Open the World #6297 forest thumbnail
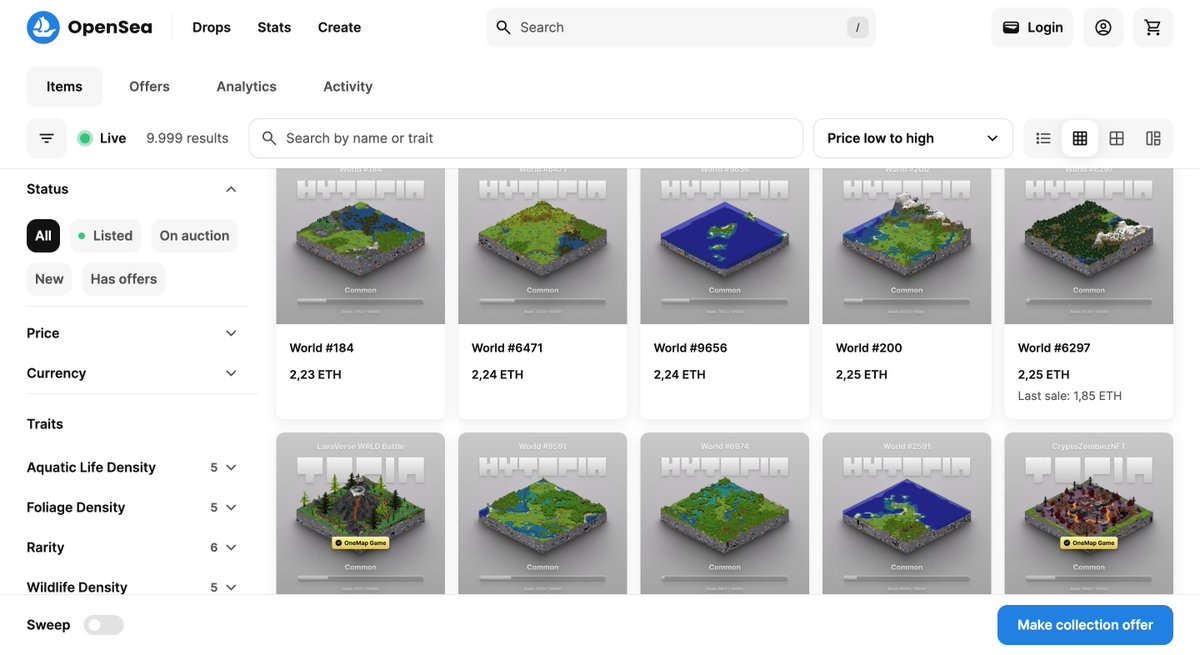The width and height of the screenshot is (1200, 655). (1089, 246)
